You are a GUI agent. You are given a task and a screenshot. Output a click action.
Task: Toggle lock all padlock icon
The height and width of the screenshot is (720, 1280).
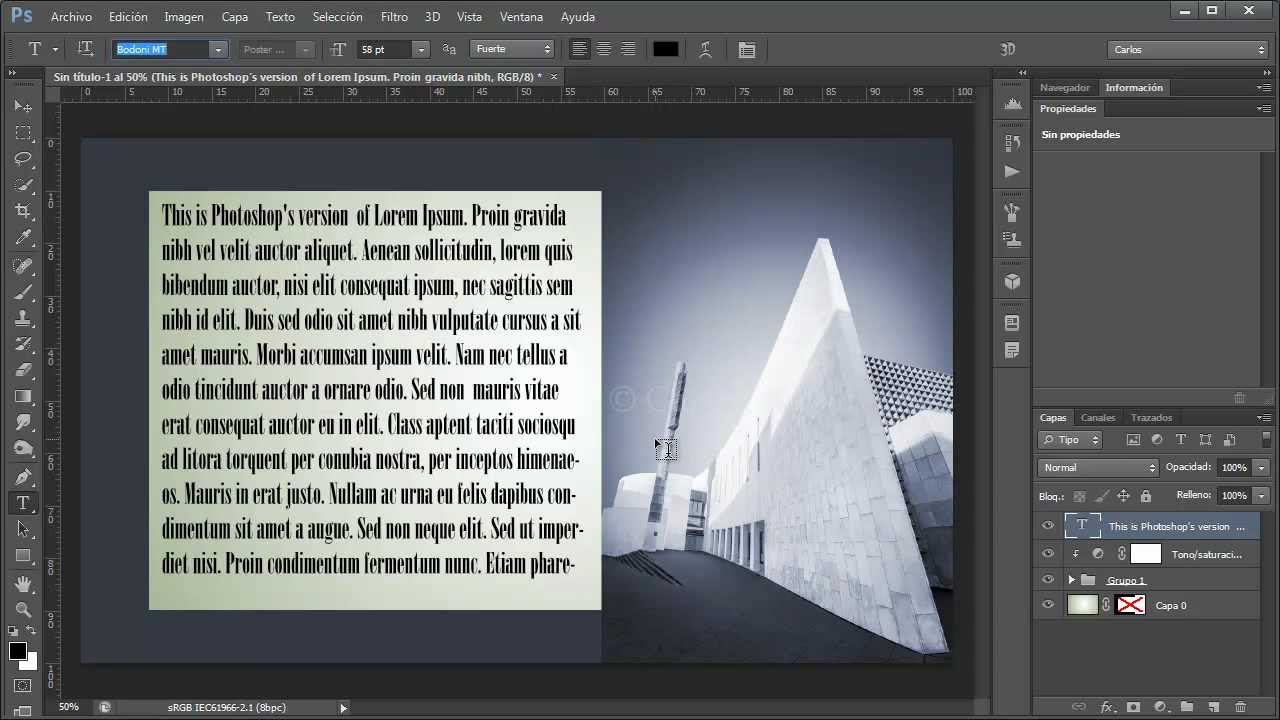pyautogui.click(x=1145, y=496)
